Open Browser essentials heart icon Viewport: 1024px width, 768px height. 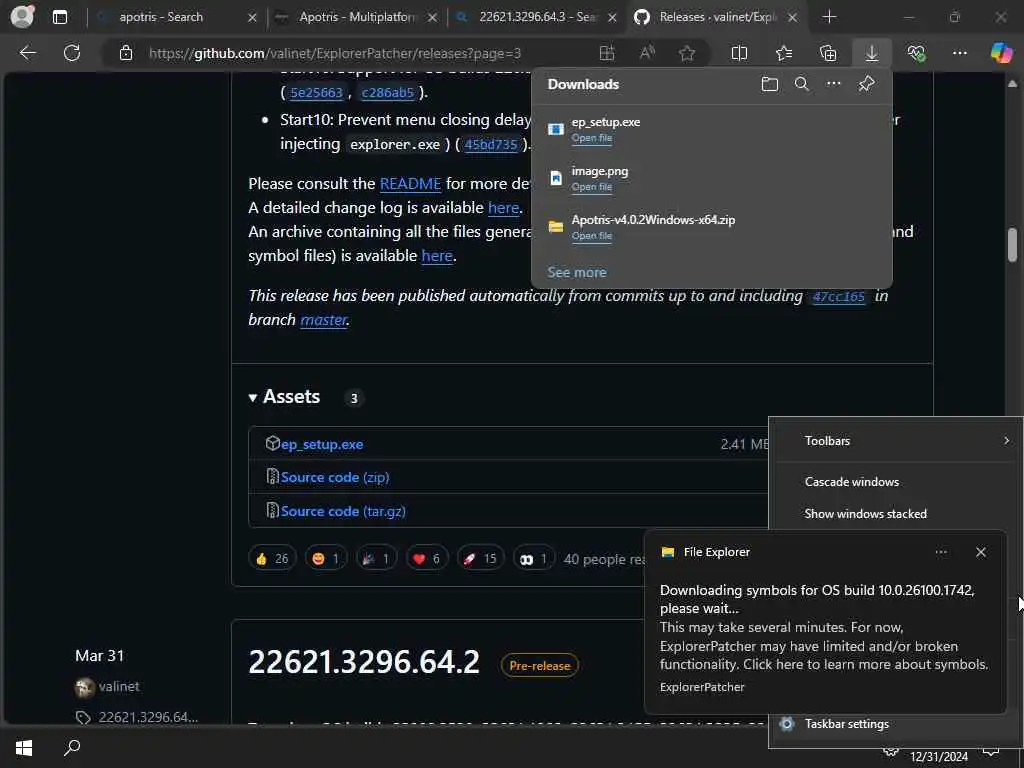pos(916,53)
